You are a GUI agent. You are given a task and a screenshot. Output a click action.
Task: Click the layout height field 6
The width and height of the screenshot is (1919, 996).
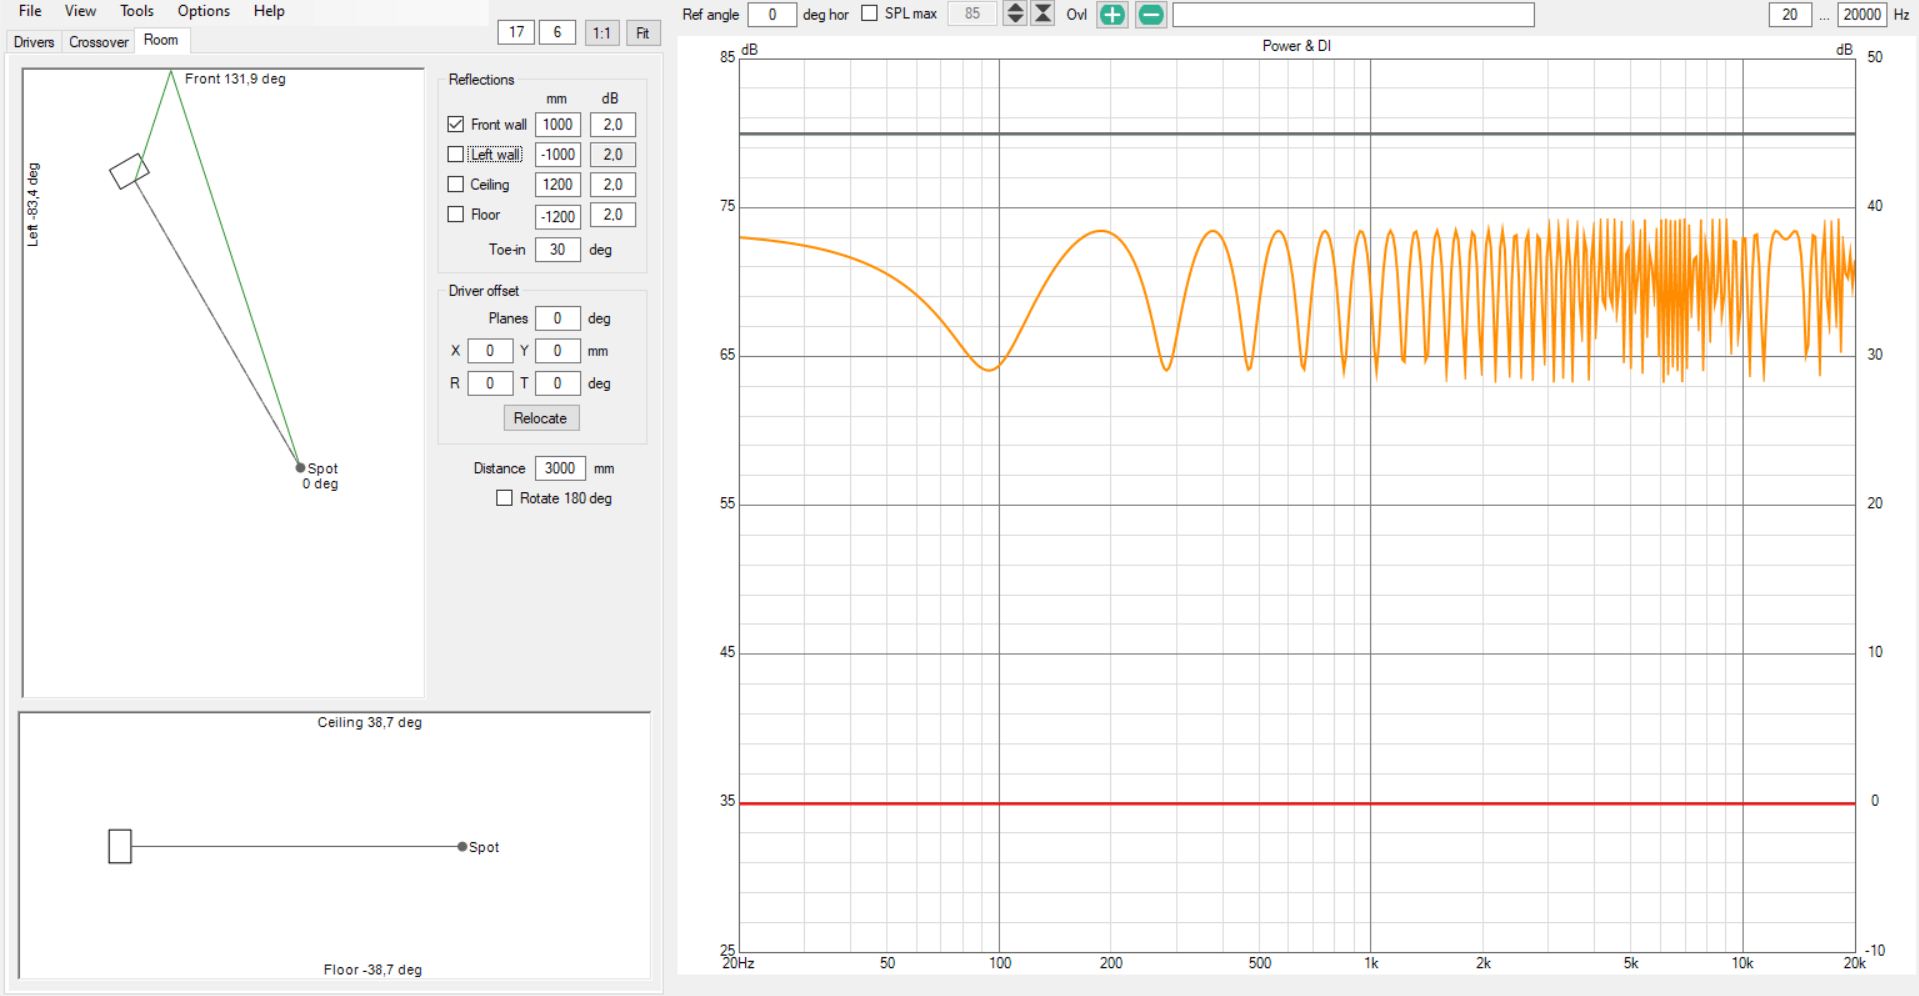coord(557,32)
